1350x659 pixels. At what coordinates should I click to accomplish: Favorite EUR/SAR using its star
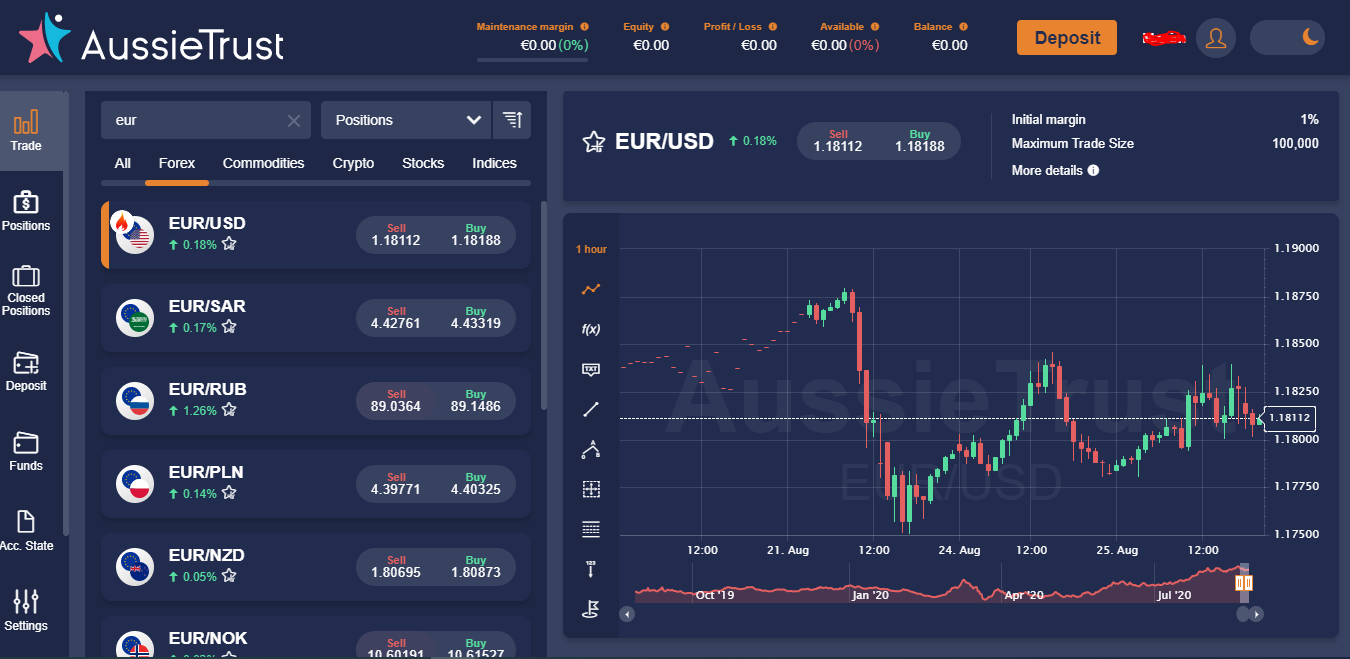[x=229, y=327]
